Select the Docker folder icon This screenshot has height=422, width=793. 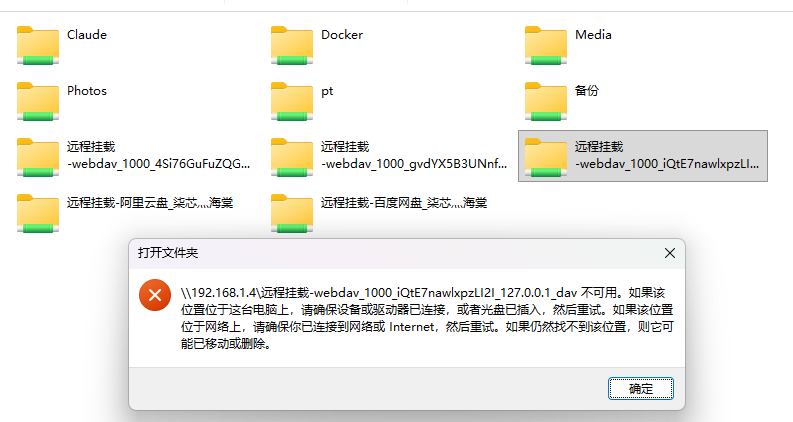tap(292, 46)
